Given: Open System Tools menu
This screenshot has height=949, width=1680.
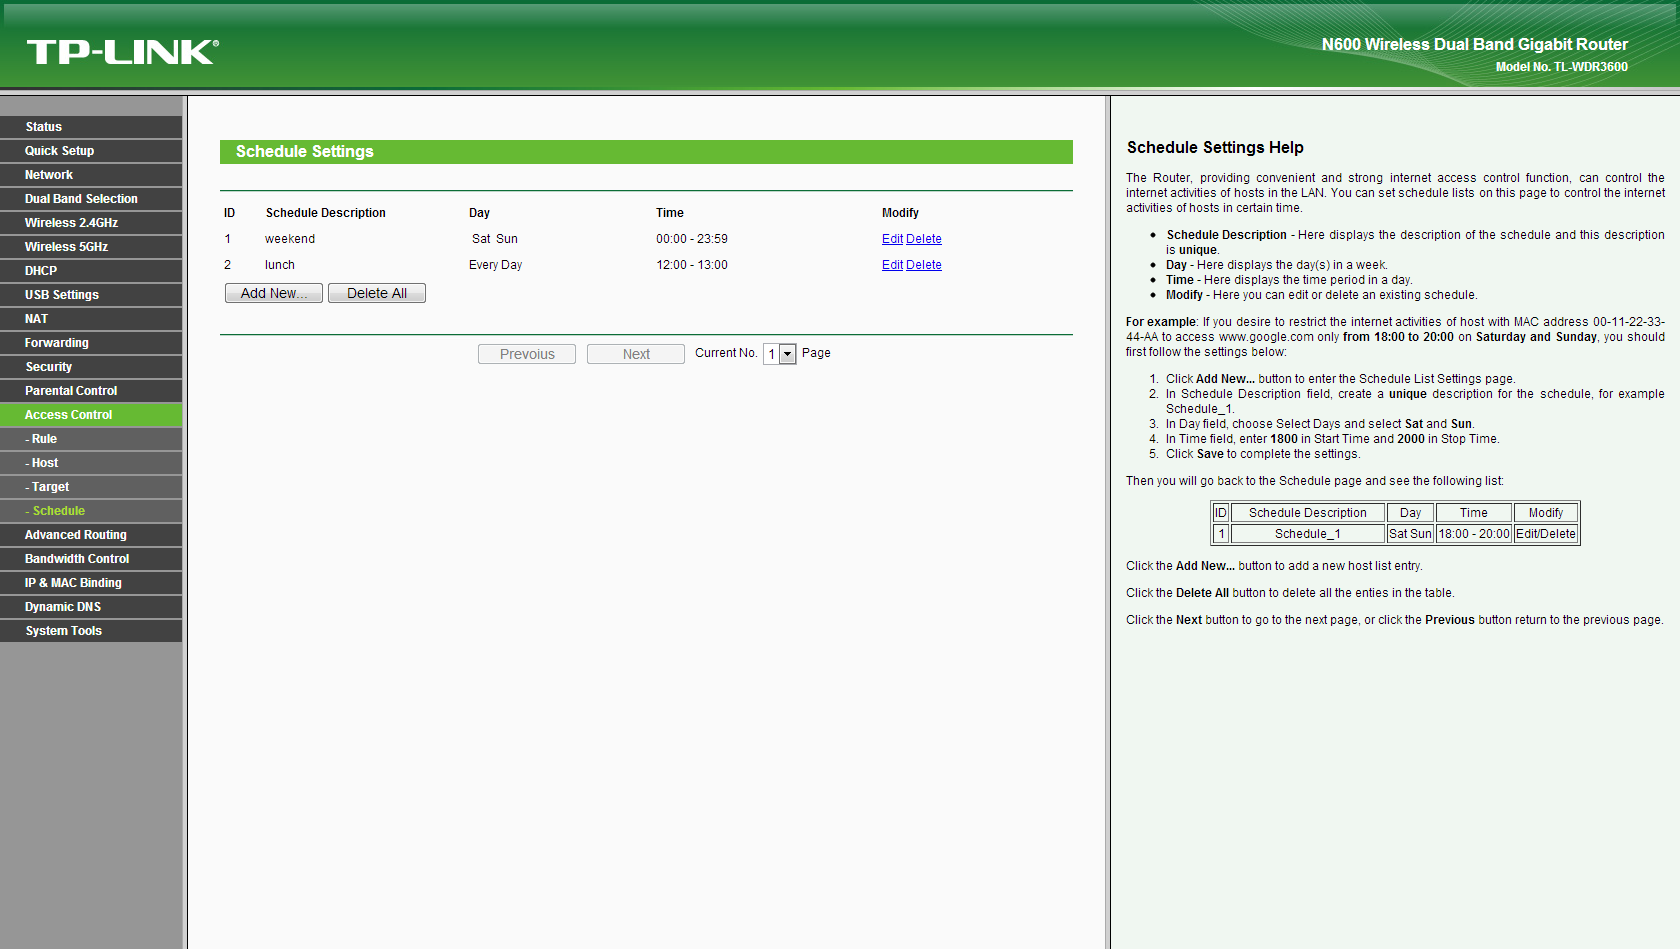Looking at the screenshot, I should pos(91,631).
